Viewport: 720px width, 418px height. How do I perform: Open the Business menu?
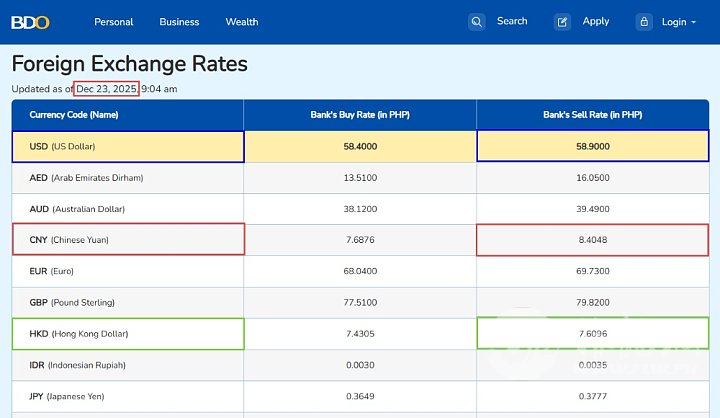[179, 22]
